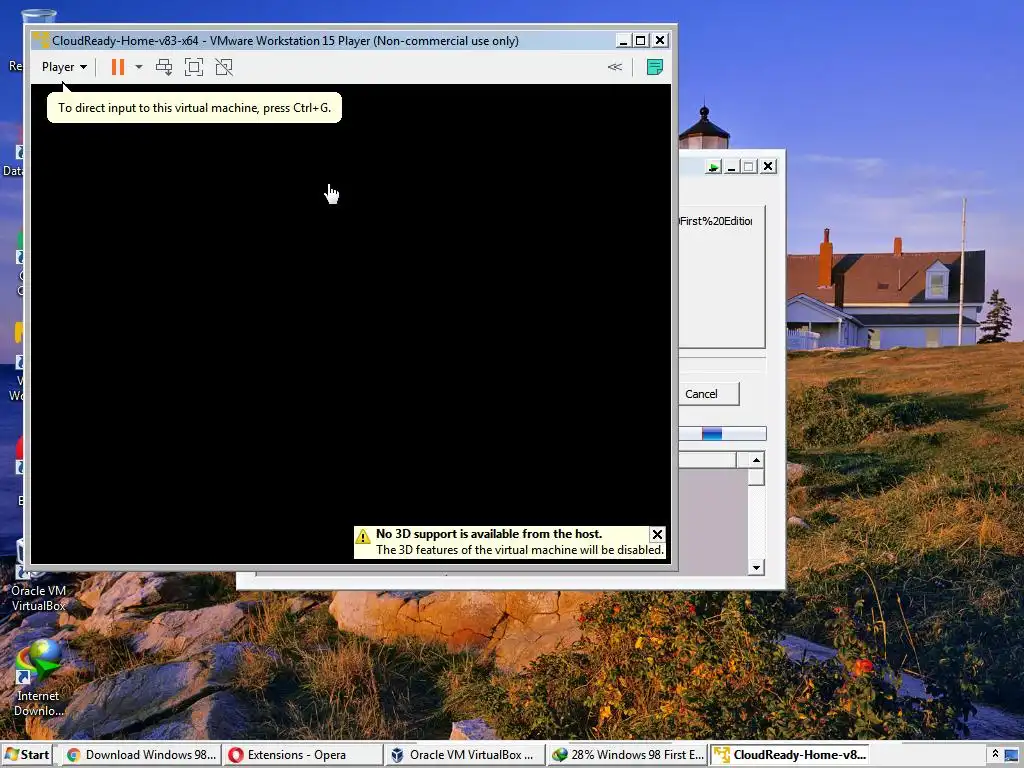Click the green tray icon in download dialog title
The height and width of the screenshot is (768, 1024).
pyautogui.click(x=713, y=167)
